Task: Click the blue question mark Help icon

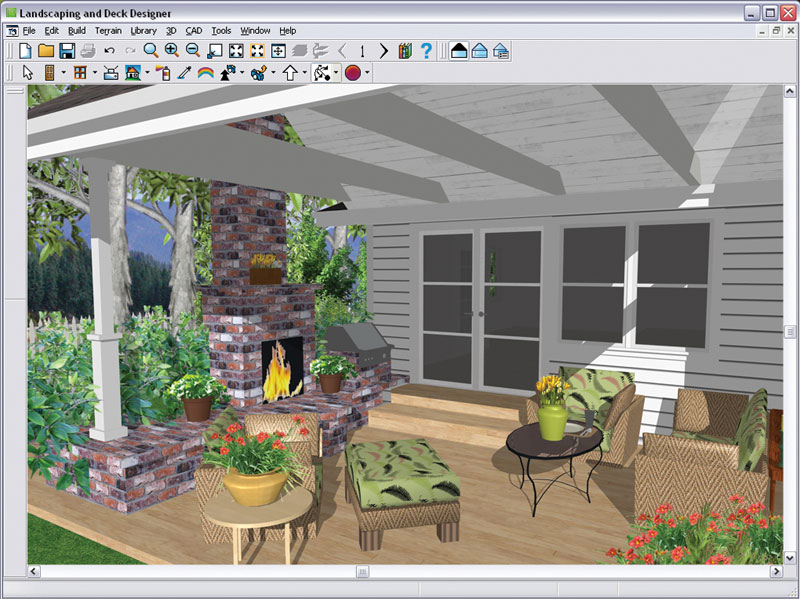Action: click(x=426, y=50)
